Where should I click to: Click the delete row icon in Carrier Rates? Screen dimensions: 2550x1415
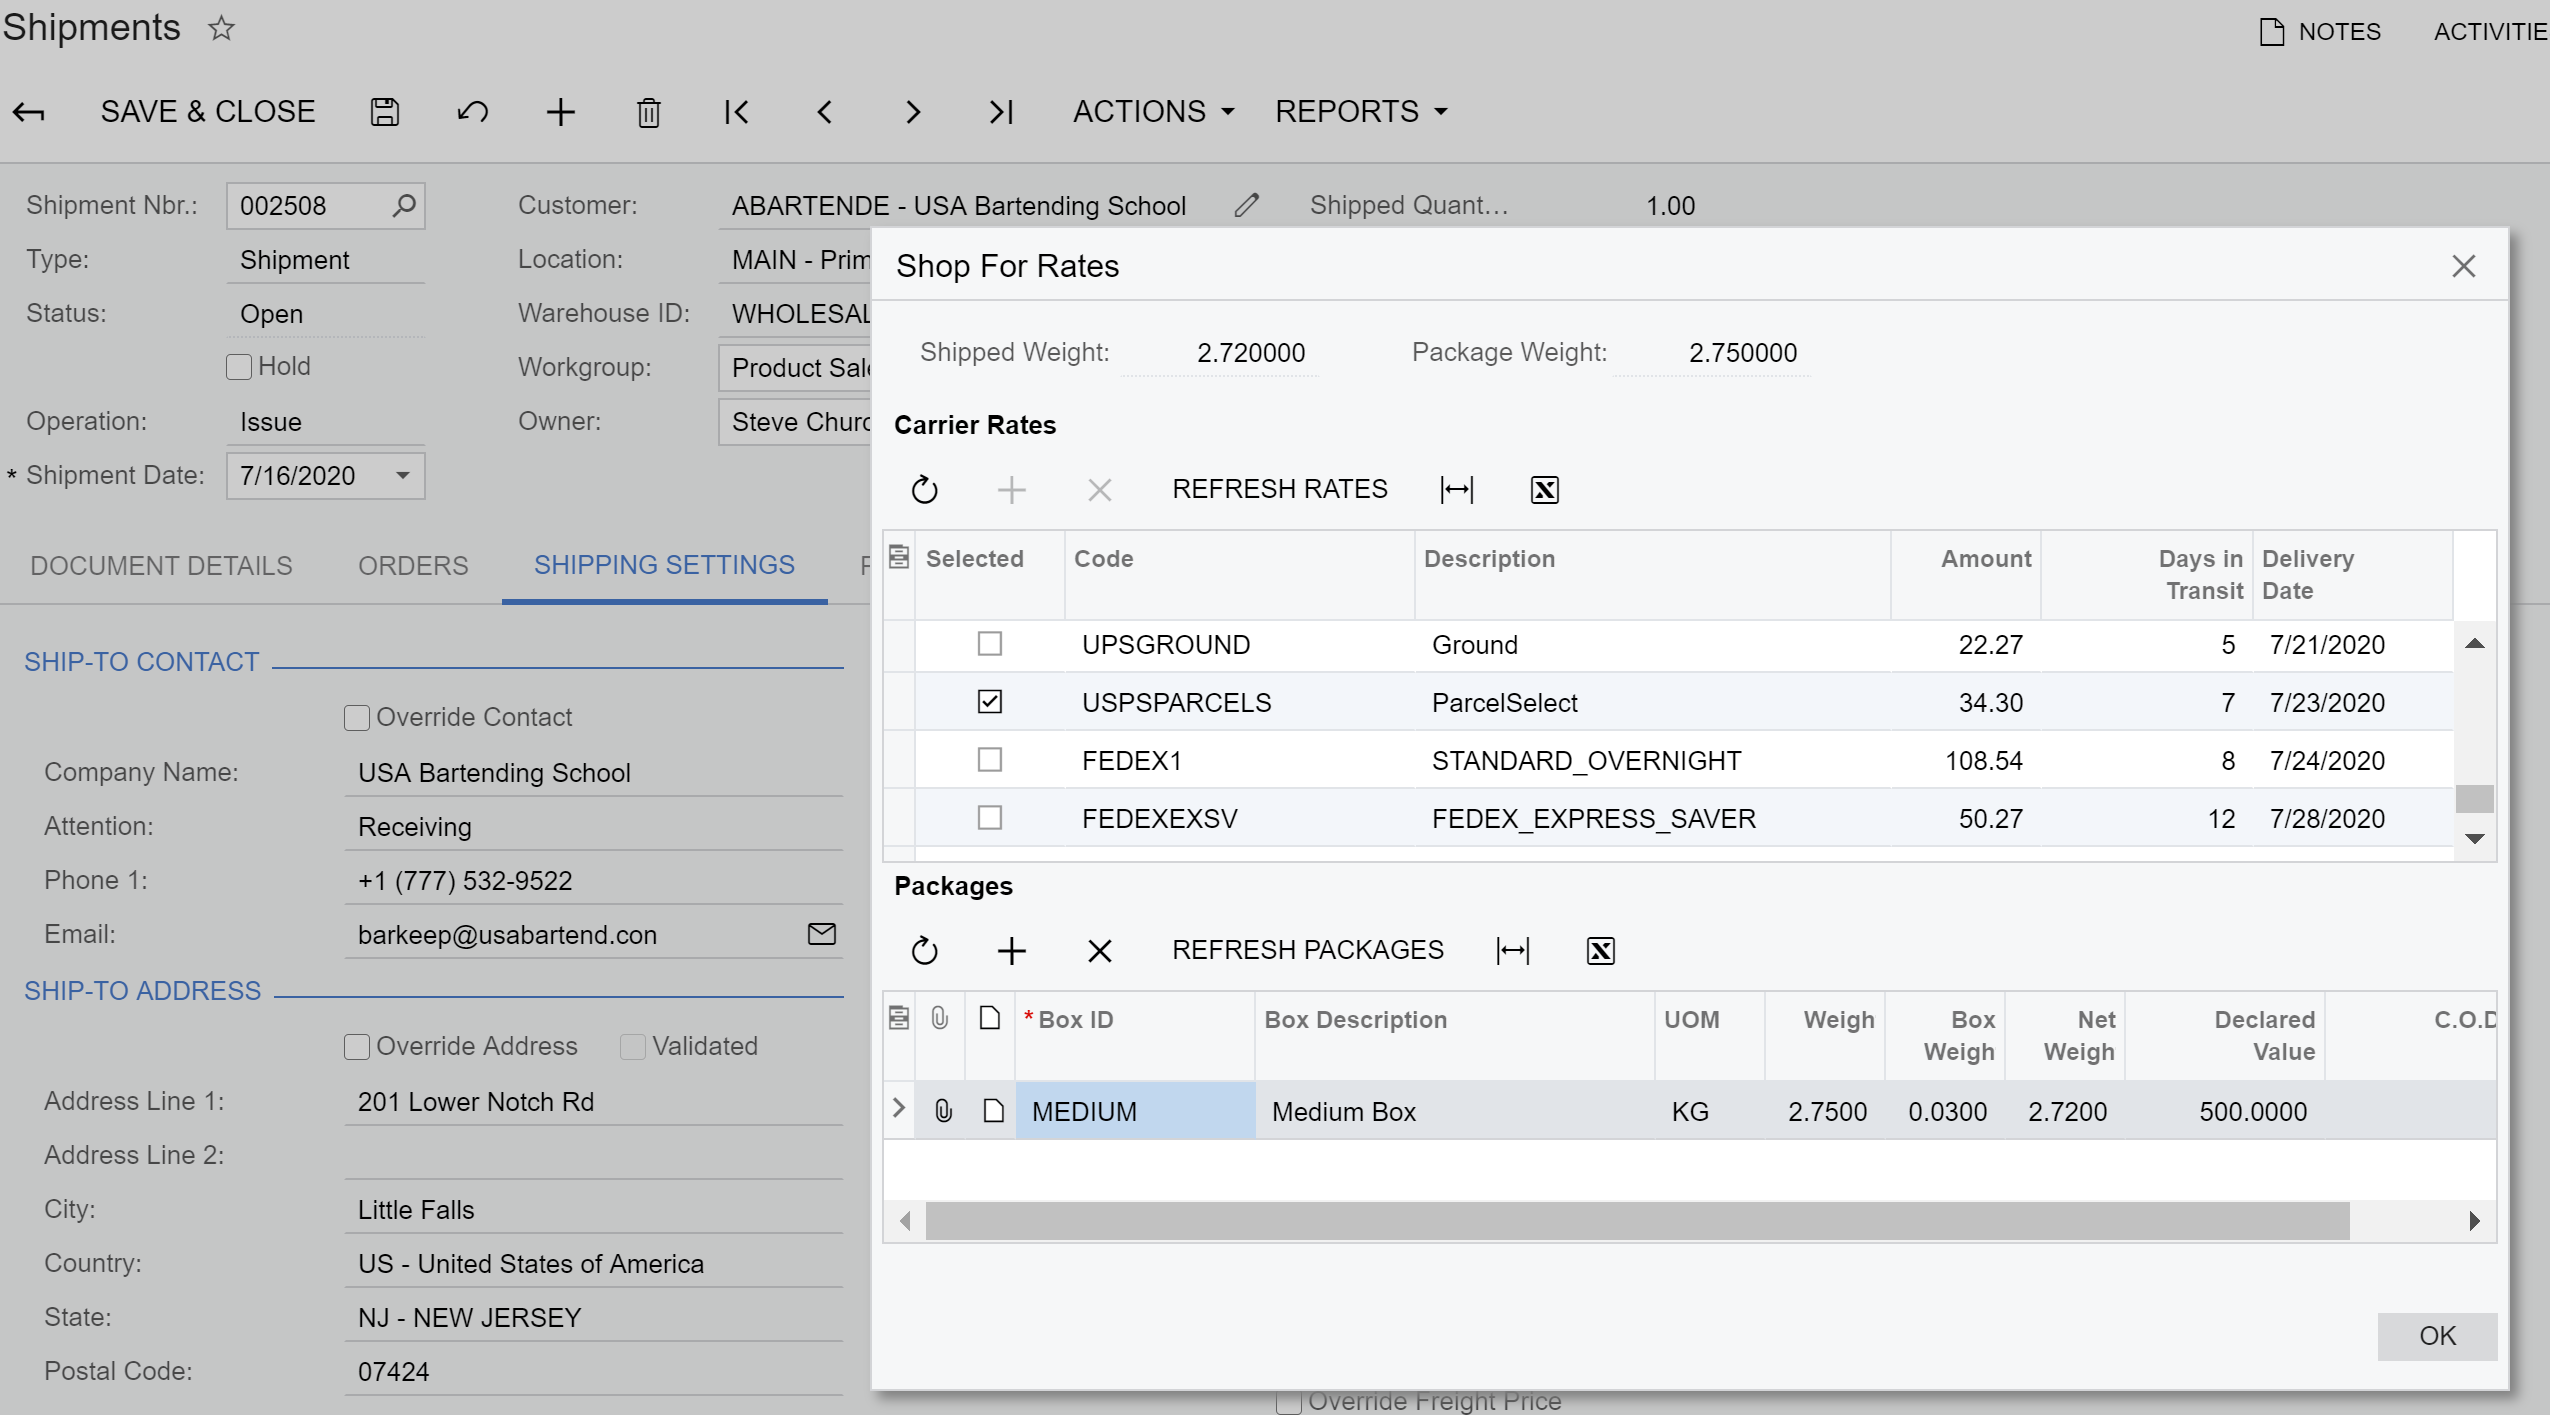pyautogui.click(x=1099, y=488)
